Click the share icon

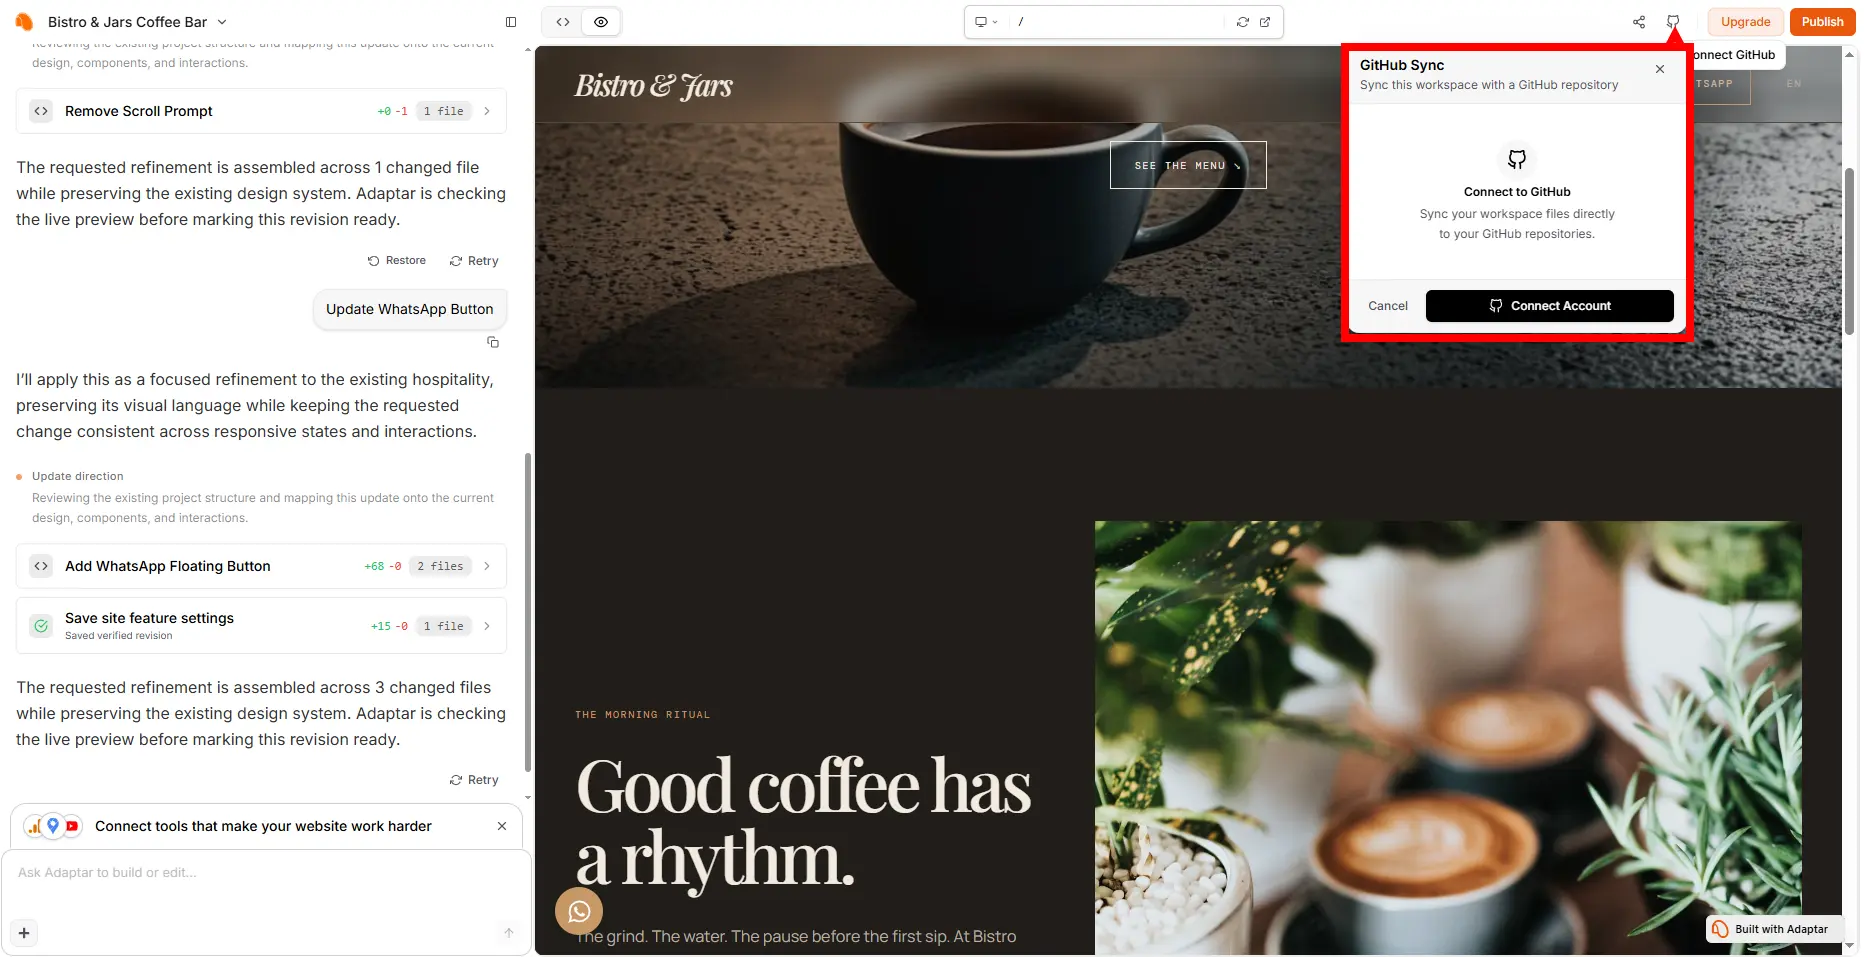(x=1639, y=22)
